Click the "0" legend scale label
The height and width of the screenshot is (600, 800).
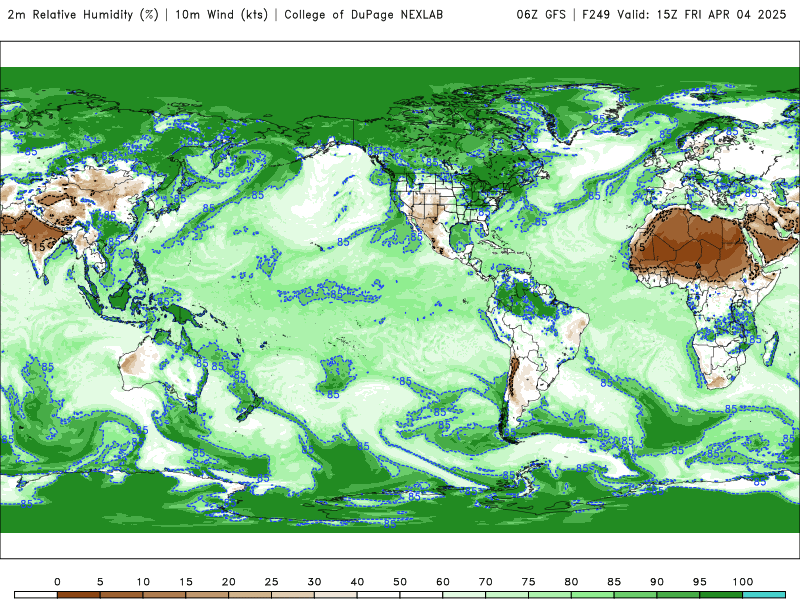coord(57,582)
